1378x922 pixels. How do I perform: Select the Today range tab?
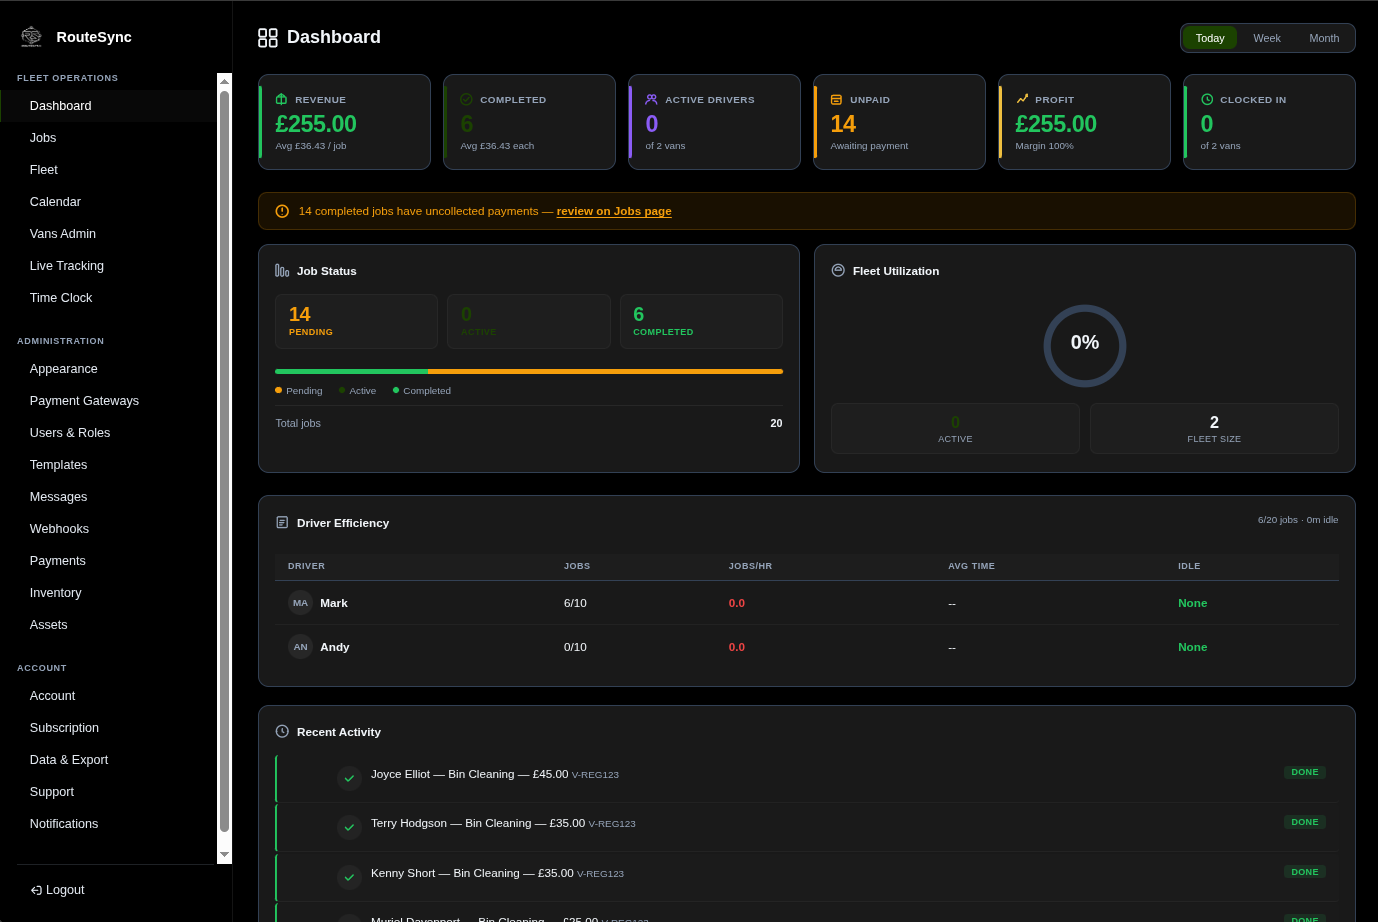[1210, 38]
